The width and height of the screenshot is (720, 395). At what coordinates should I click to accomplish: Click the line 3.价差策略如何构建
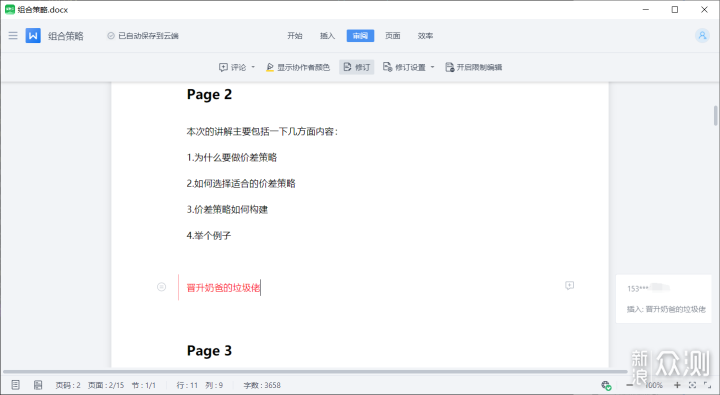pos(227,209)
